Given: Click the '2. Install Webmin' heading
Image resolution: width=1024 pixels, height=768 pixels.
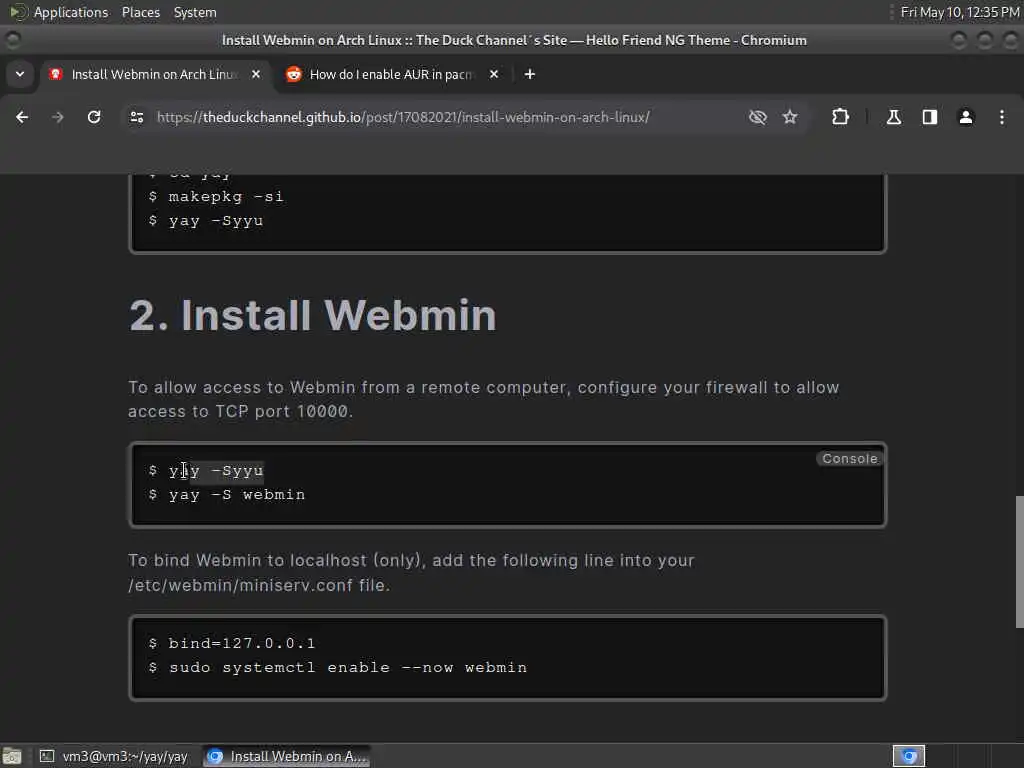Looking at the screenshot, I should (313, 315).
